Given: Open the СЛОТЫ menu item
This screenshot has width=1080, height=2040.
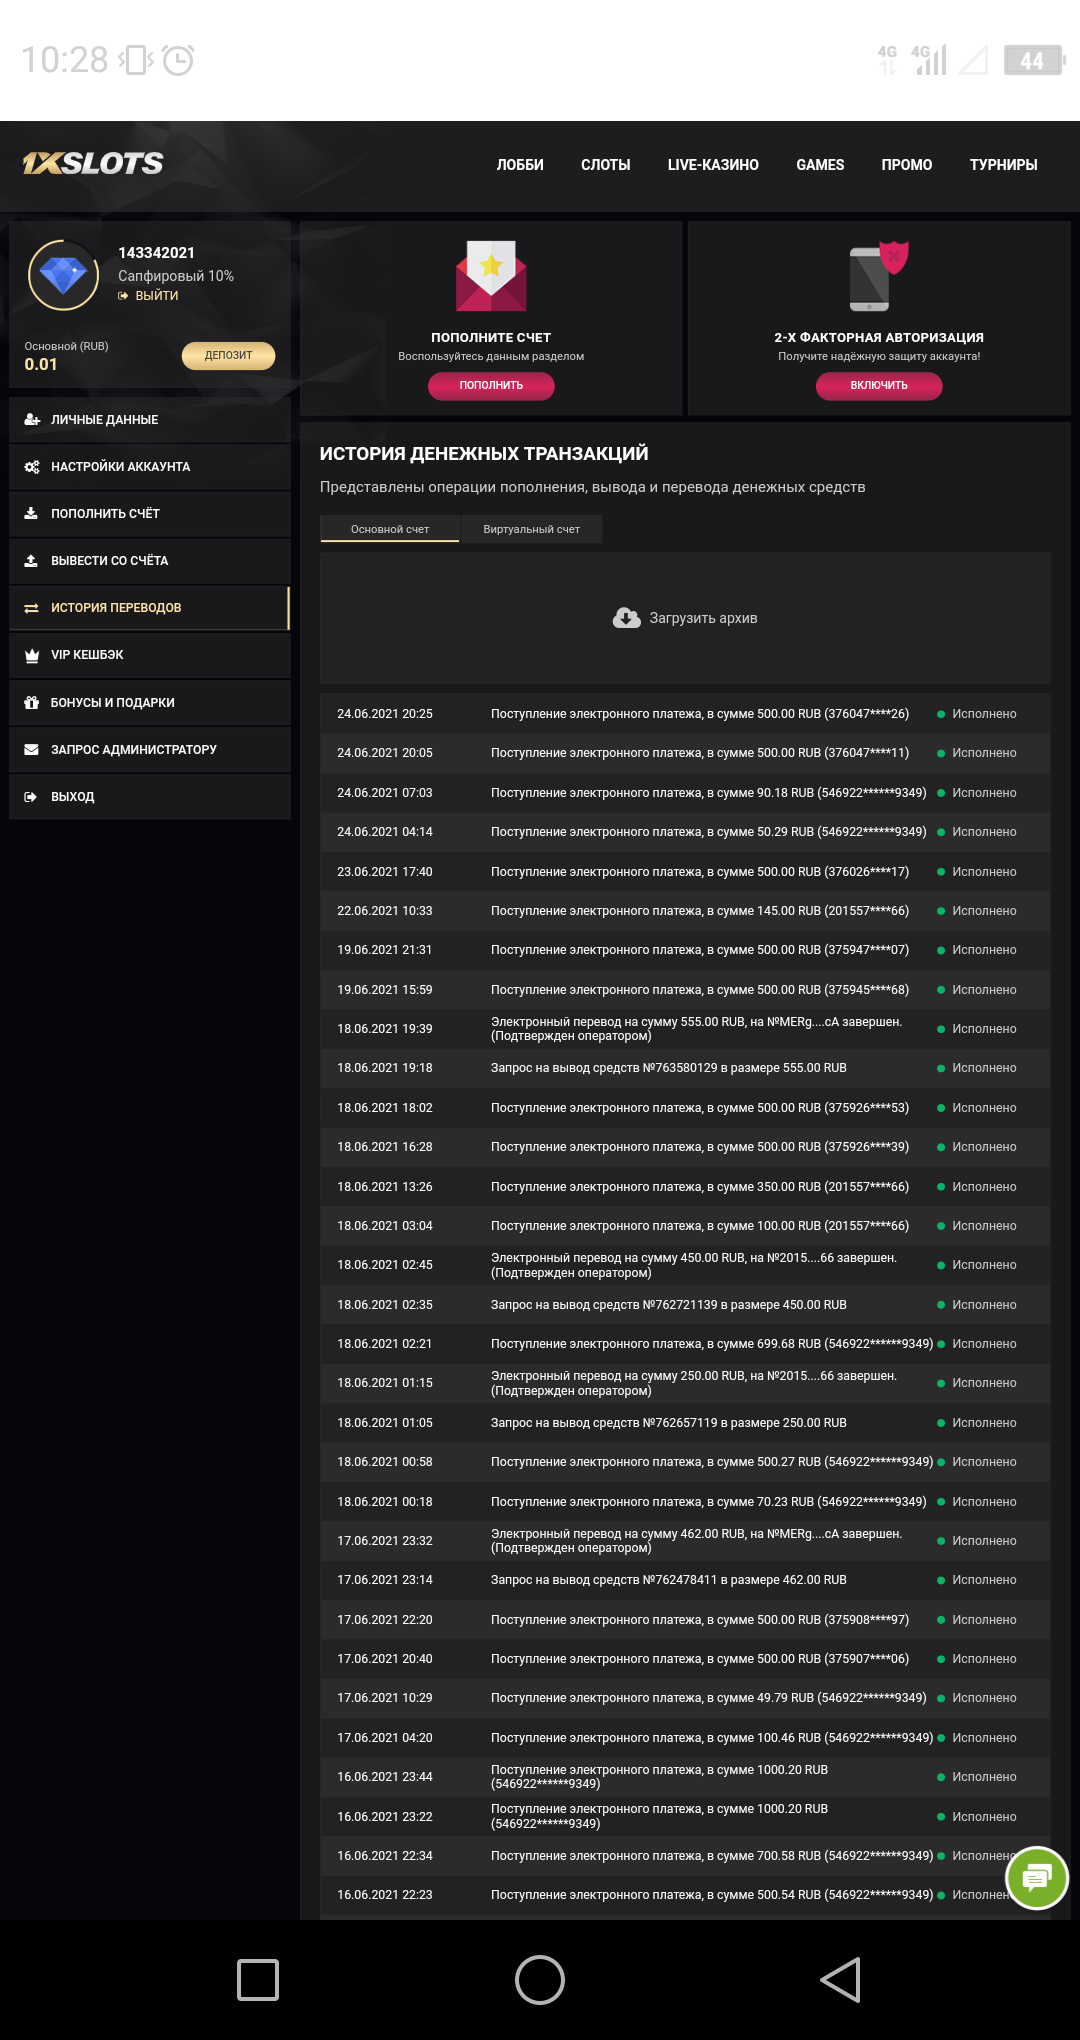Looking at the screenshot, I should 605,165.
